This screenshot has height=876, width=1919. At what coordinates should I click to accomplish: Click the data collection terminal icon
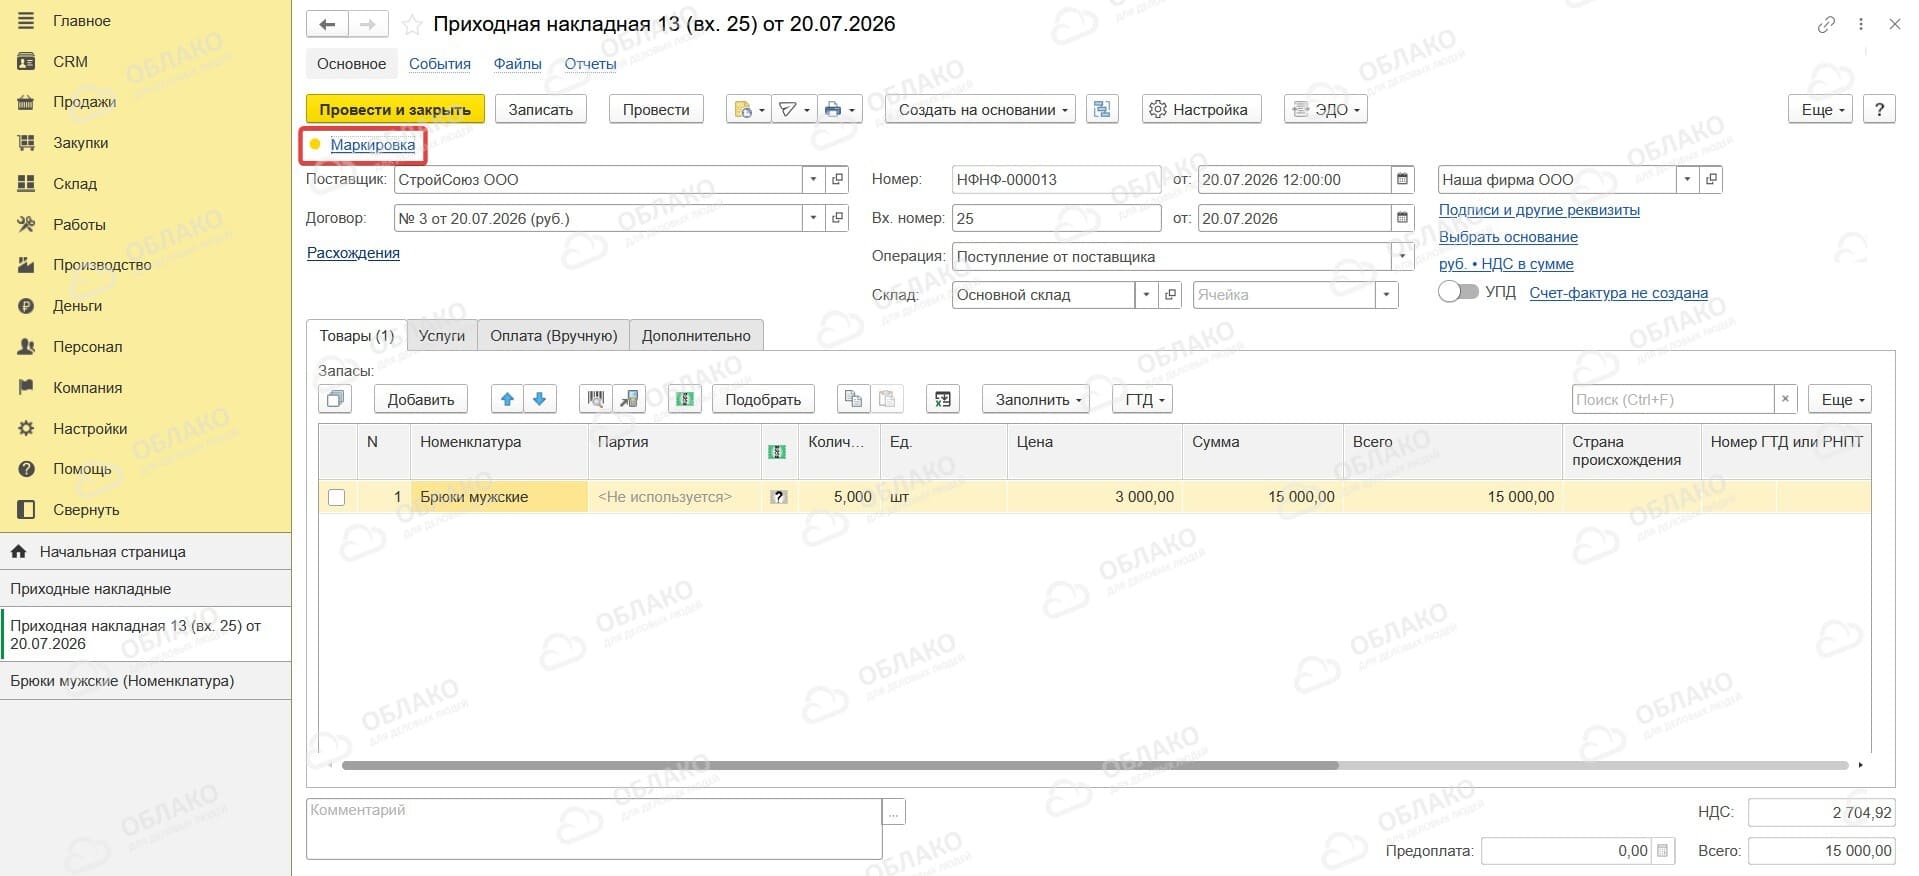click(629, 399)
